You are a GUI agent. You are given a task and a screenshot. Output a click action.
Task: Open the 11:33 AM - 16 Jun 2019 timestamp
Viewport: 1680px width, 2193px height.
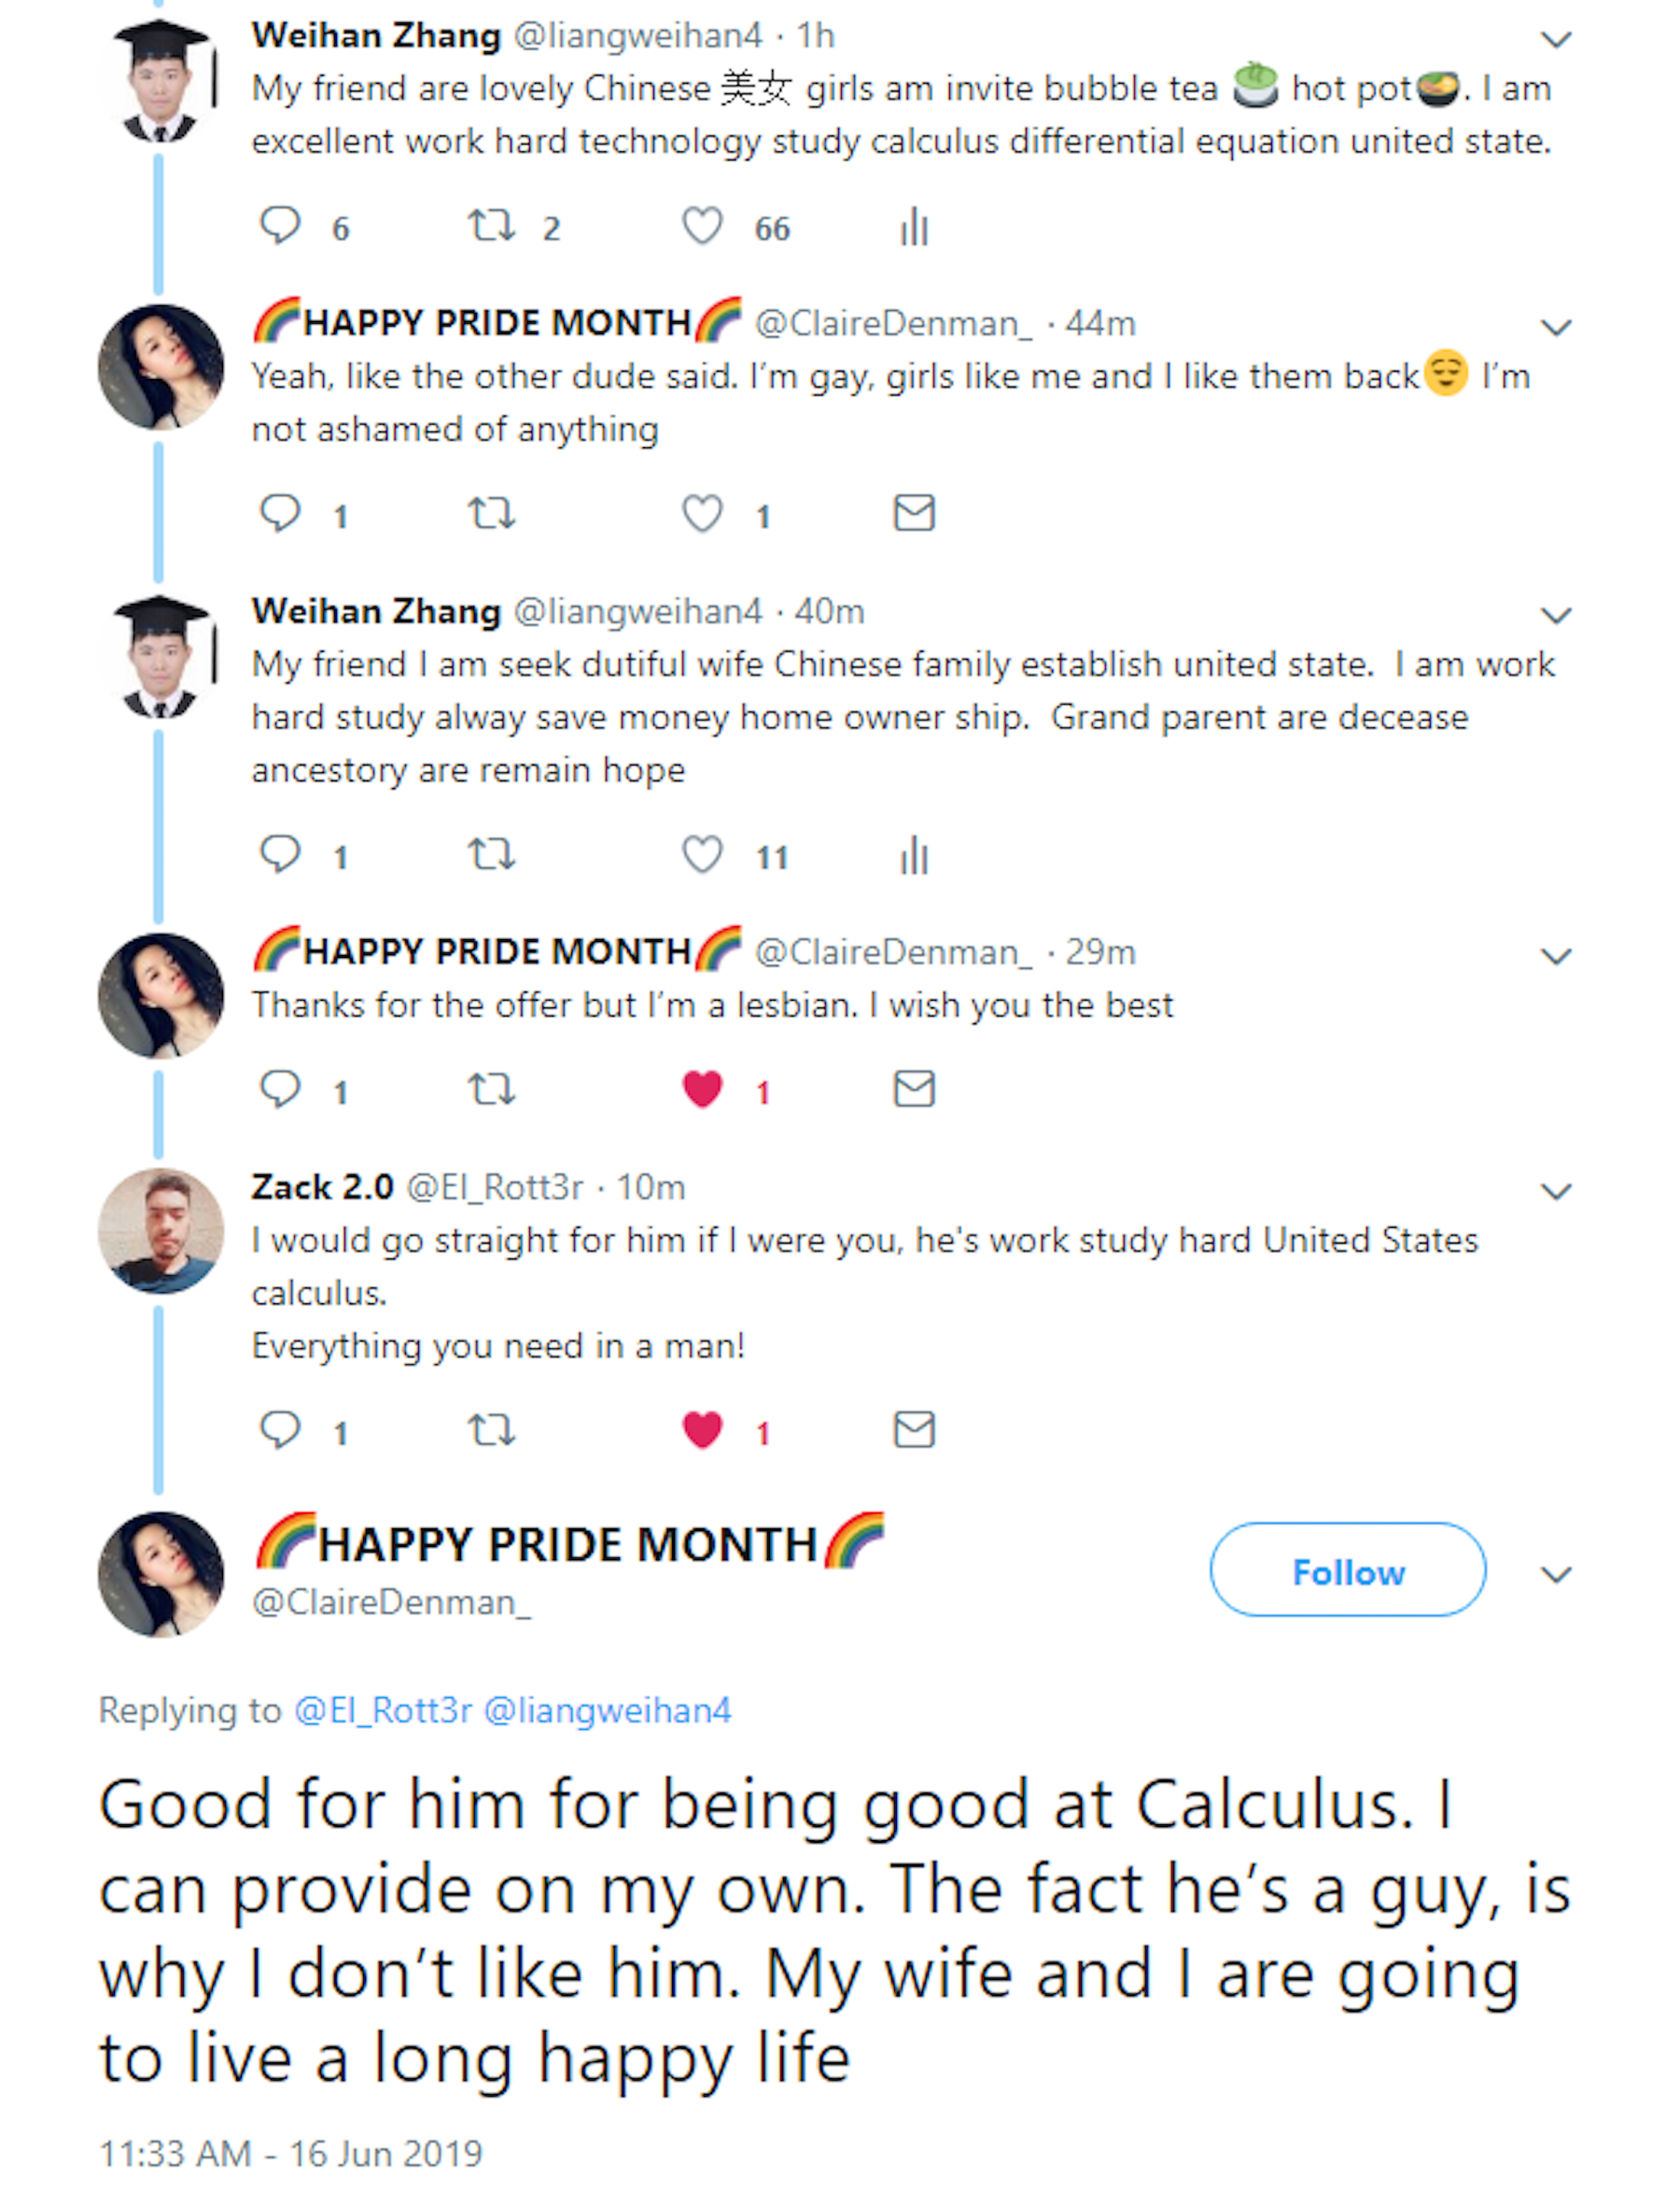290,2153
